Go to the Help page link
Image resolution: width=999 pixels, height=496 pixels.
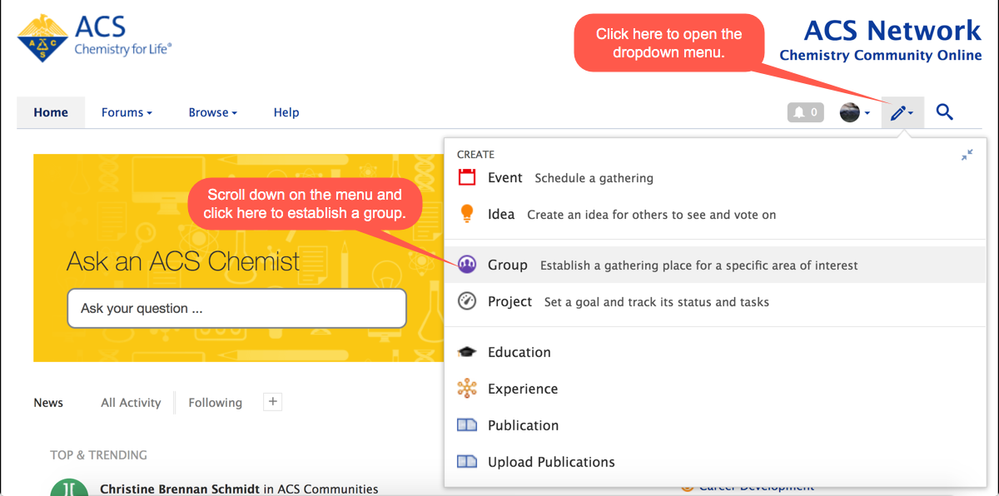point(286,113)
